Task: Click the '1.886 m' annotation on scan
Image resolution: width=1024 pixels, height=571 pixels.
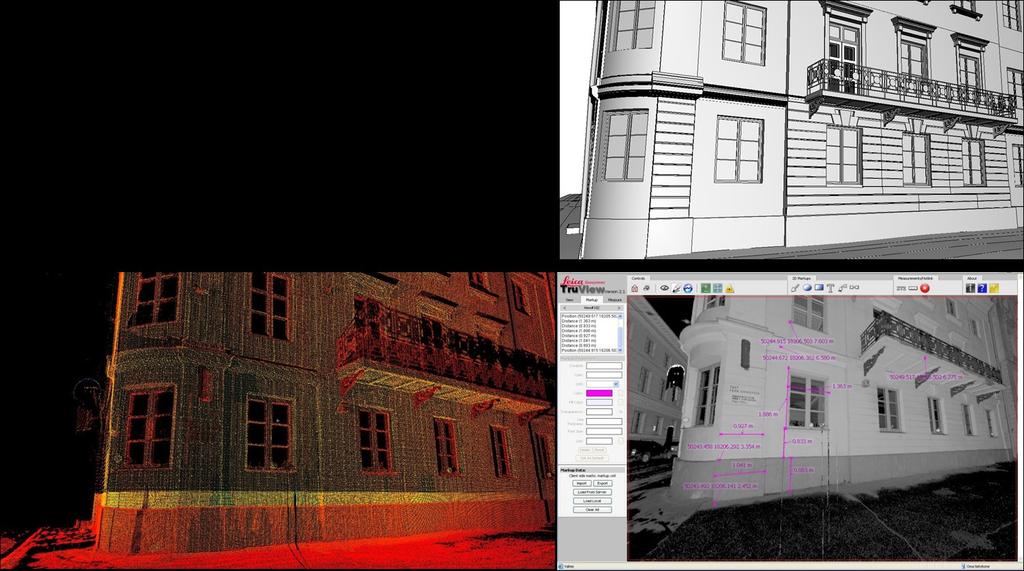Action: click(768, 414)
